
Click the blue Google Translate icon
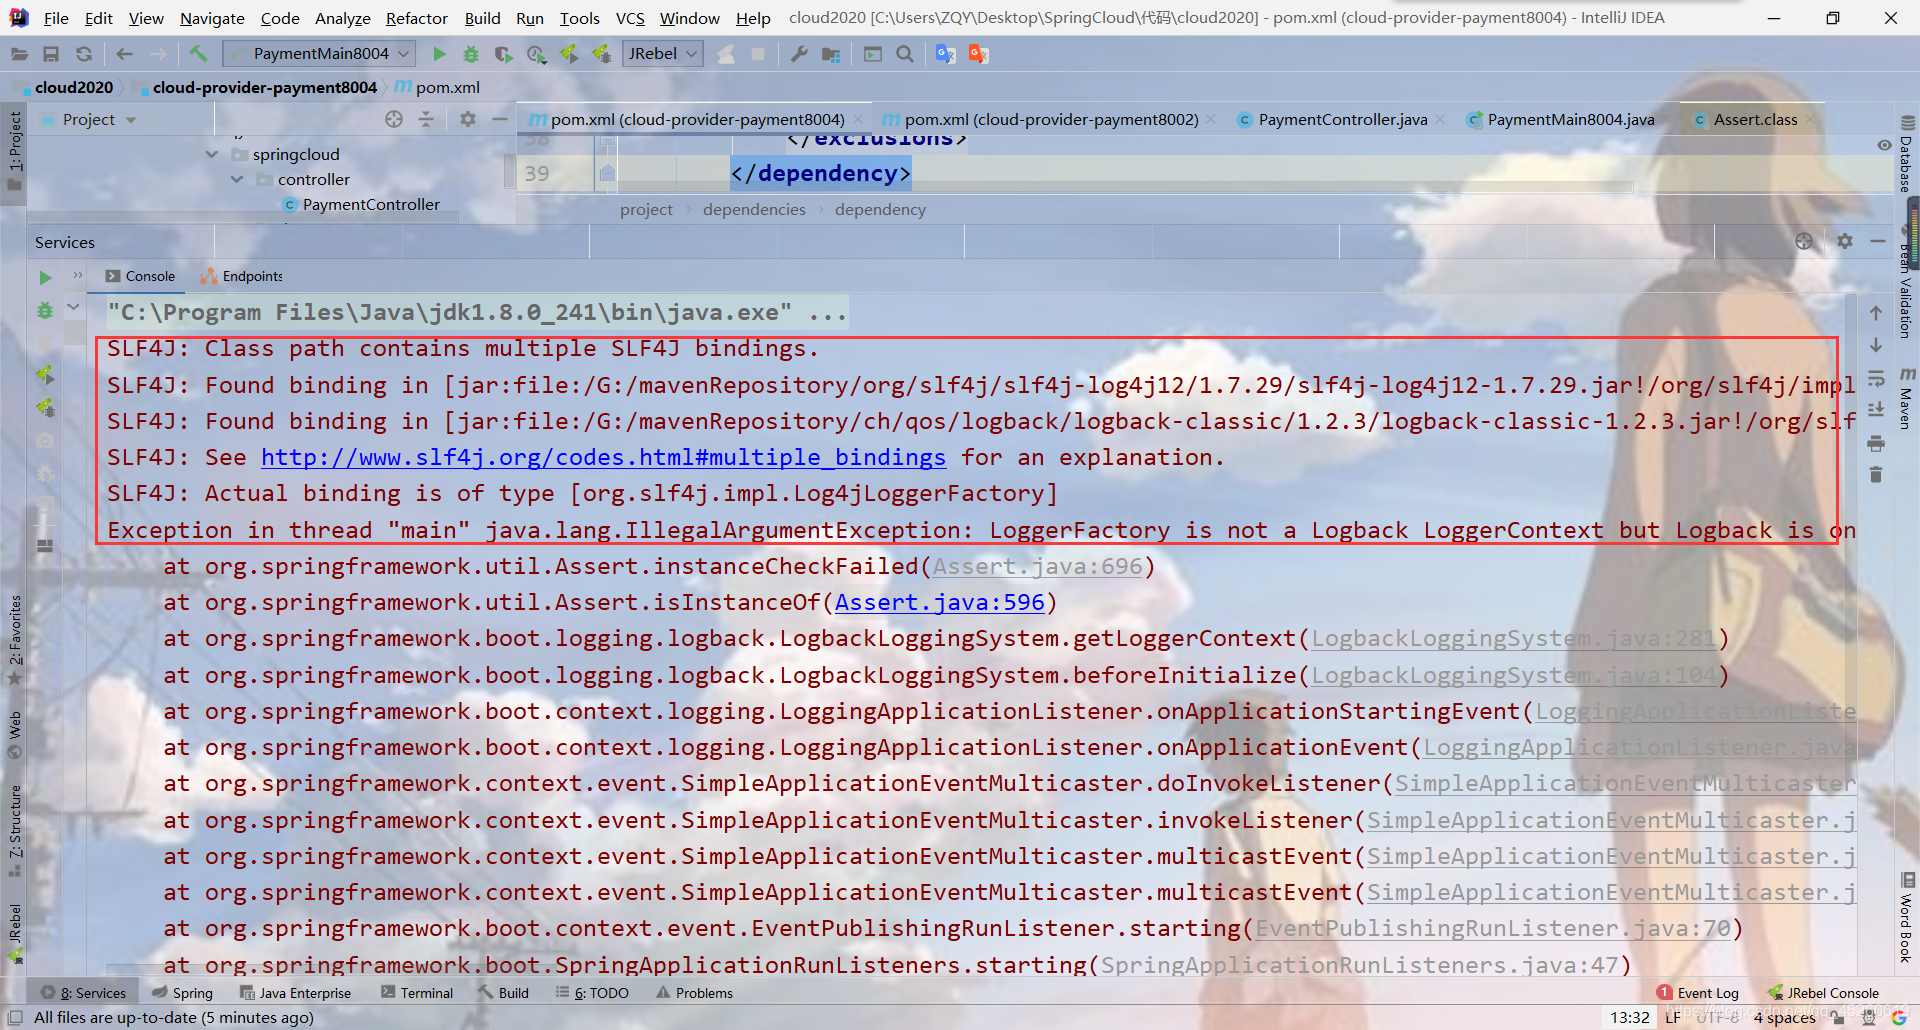(x=946, y=54)
